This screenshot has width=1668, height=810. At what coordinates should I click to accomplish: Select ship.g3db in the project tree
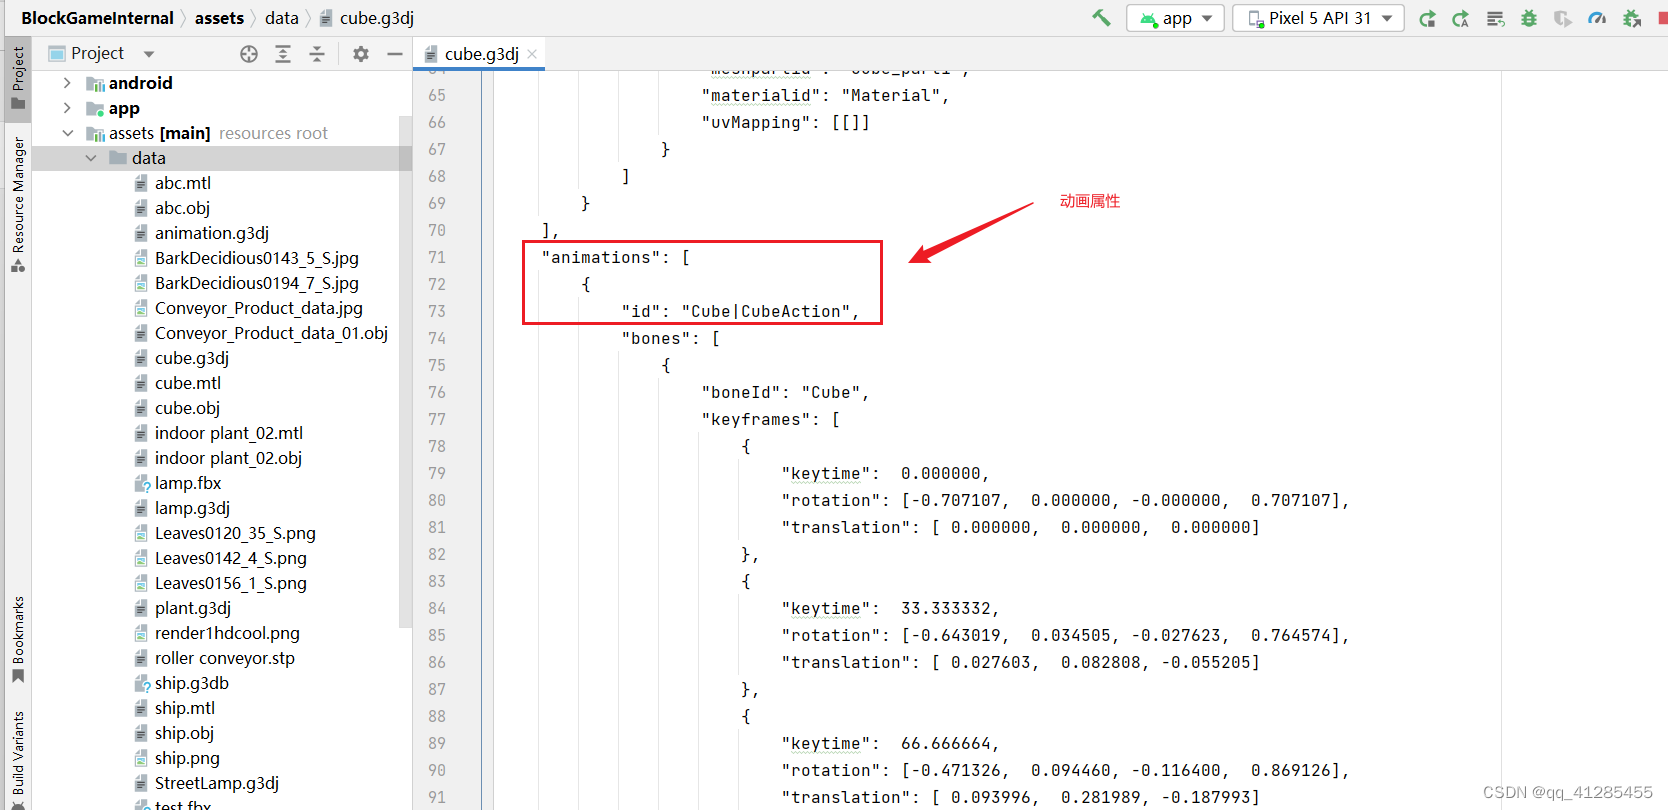(192, 683)
